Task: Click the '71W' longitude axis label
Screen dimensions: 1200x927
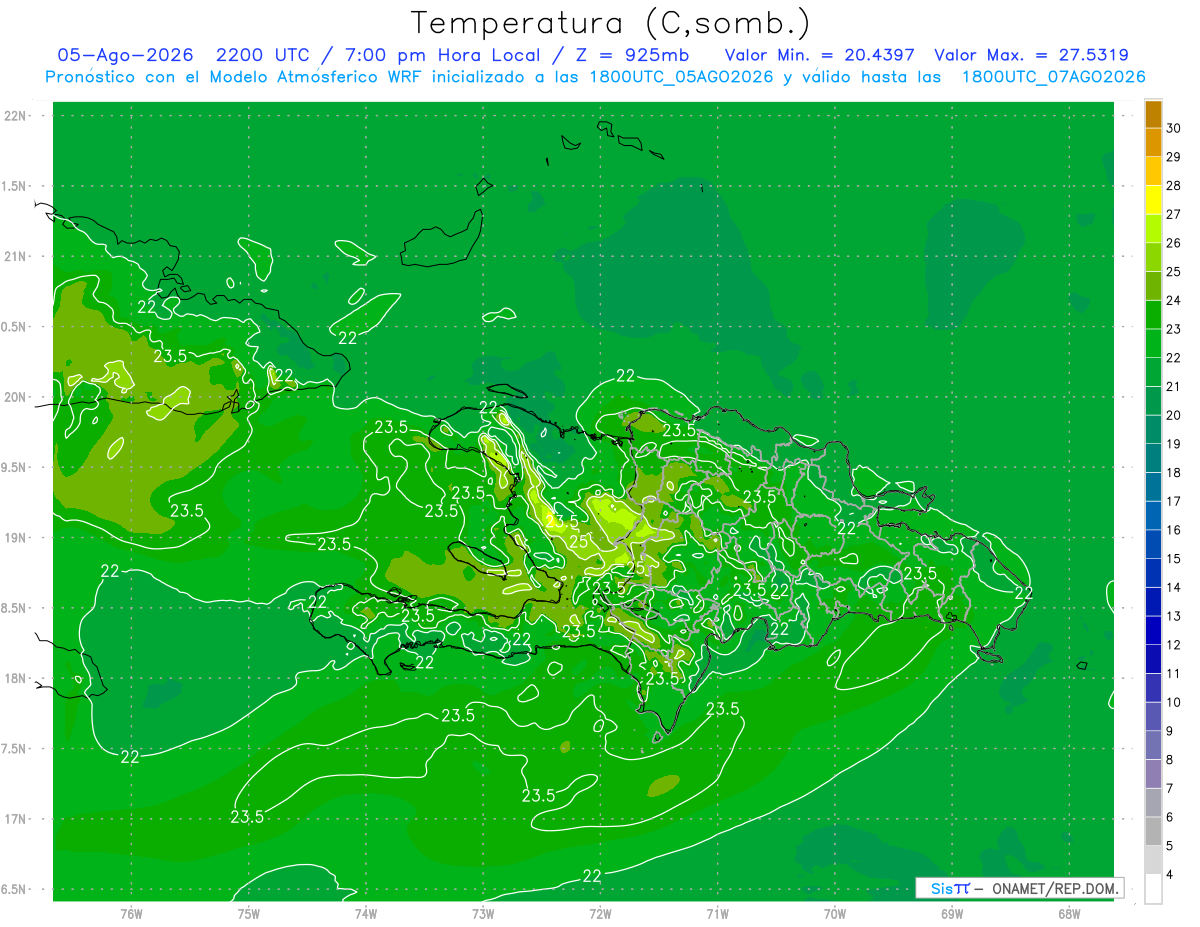Action: pyautogui.click(x=717, y=913)
